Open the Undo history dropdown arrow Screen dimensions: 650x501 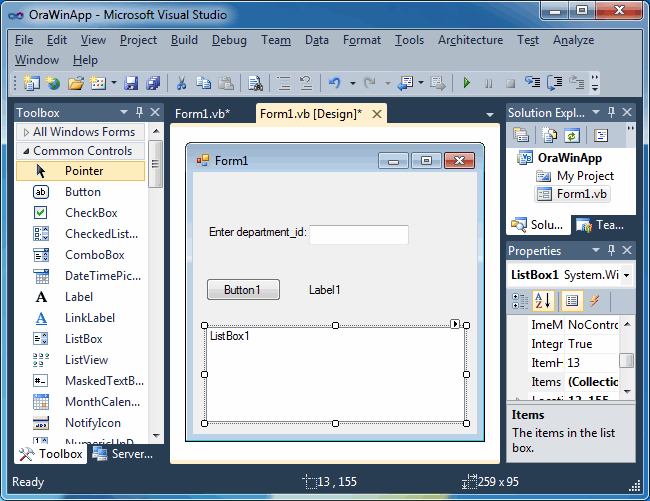pos(352,83)
